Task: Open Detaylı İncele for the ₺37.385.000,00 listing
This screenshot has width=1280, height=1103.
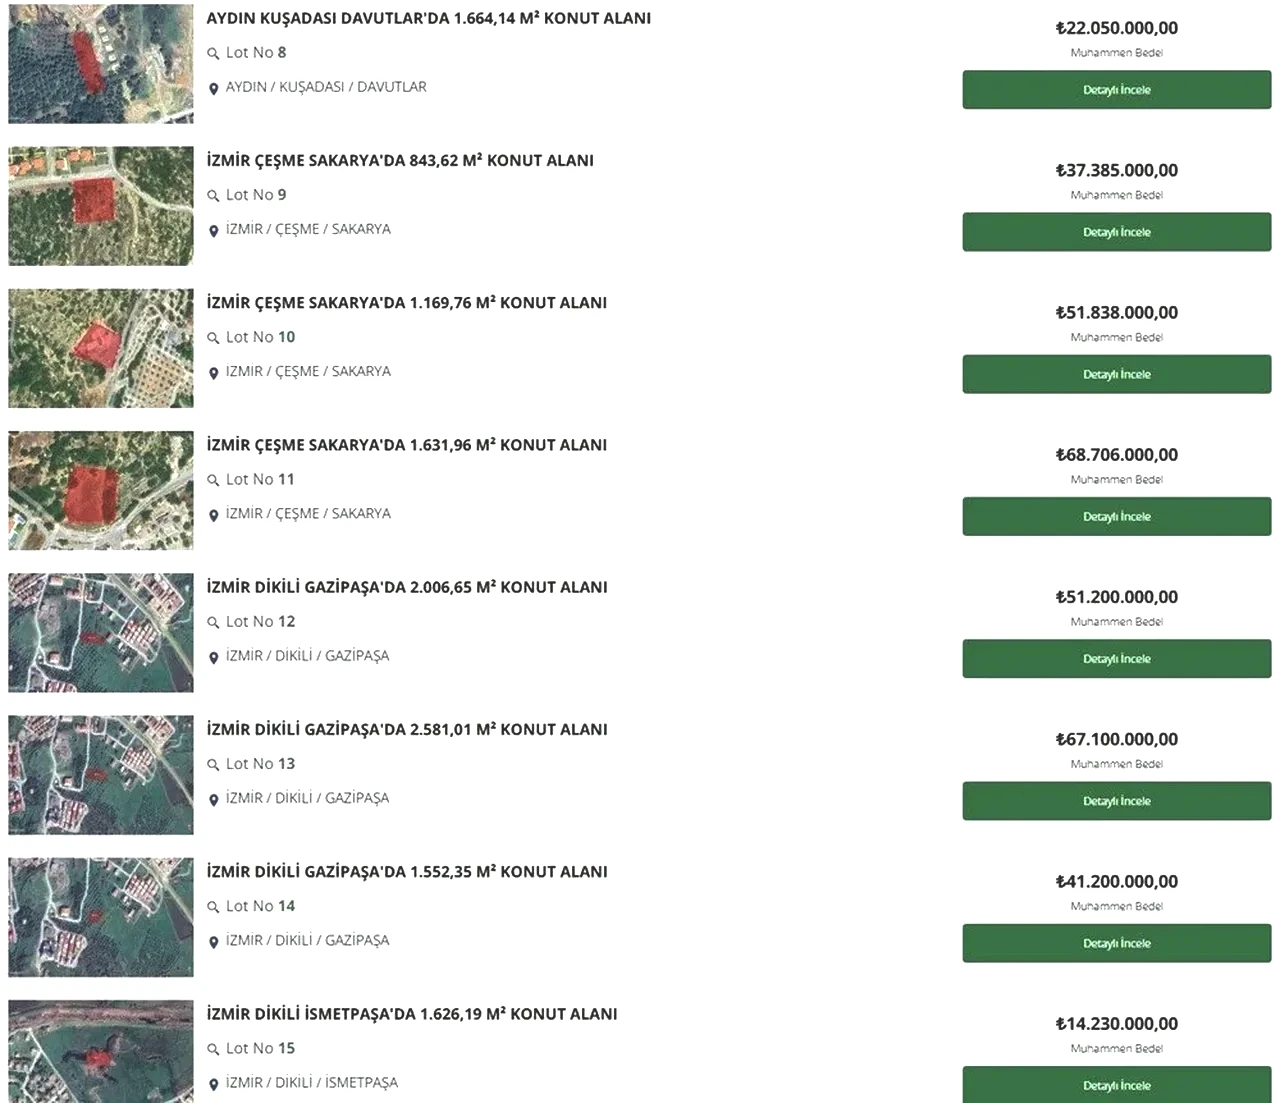Action: point(1117,232)
